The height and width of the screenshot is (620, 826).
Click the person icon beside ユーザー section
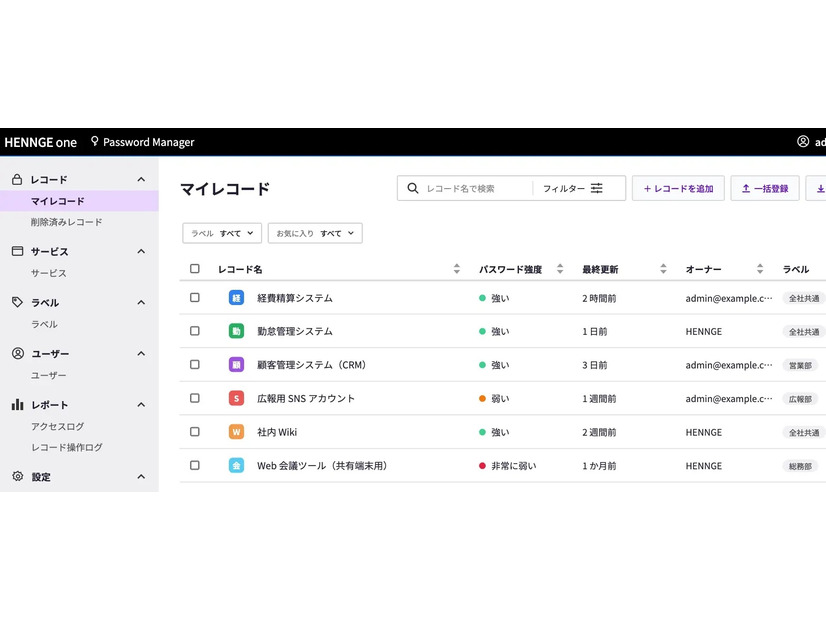[x=17, y=353]
